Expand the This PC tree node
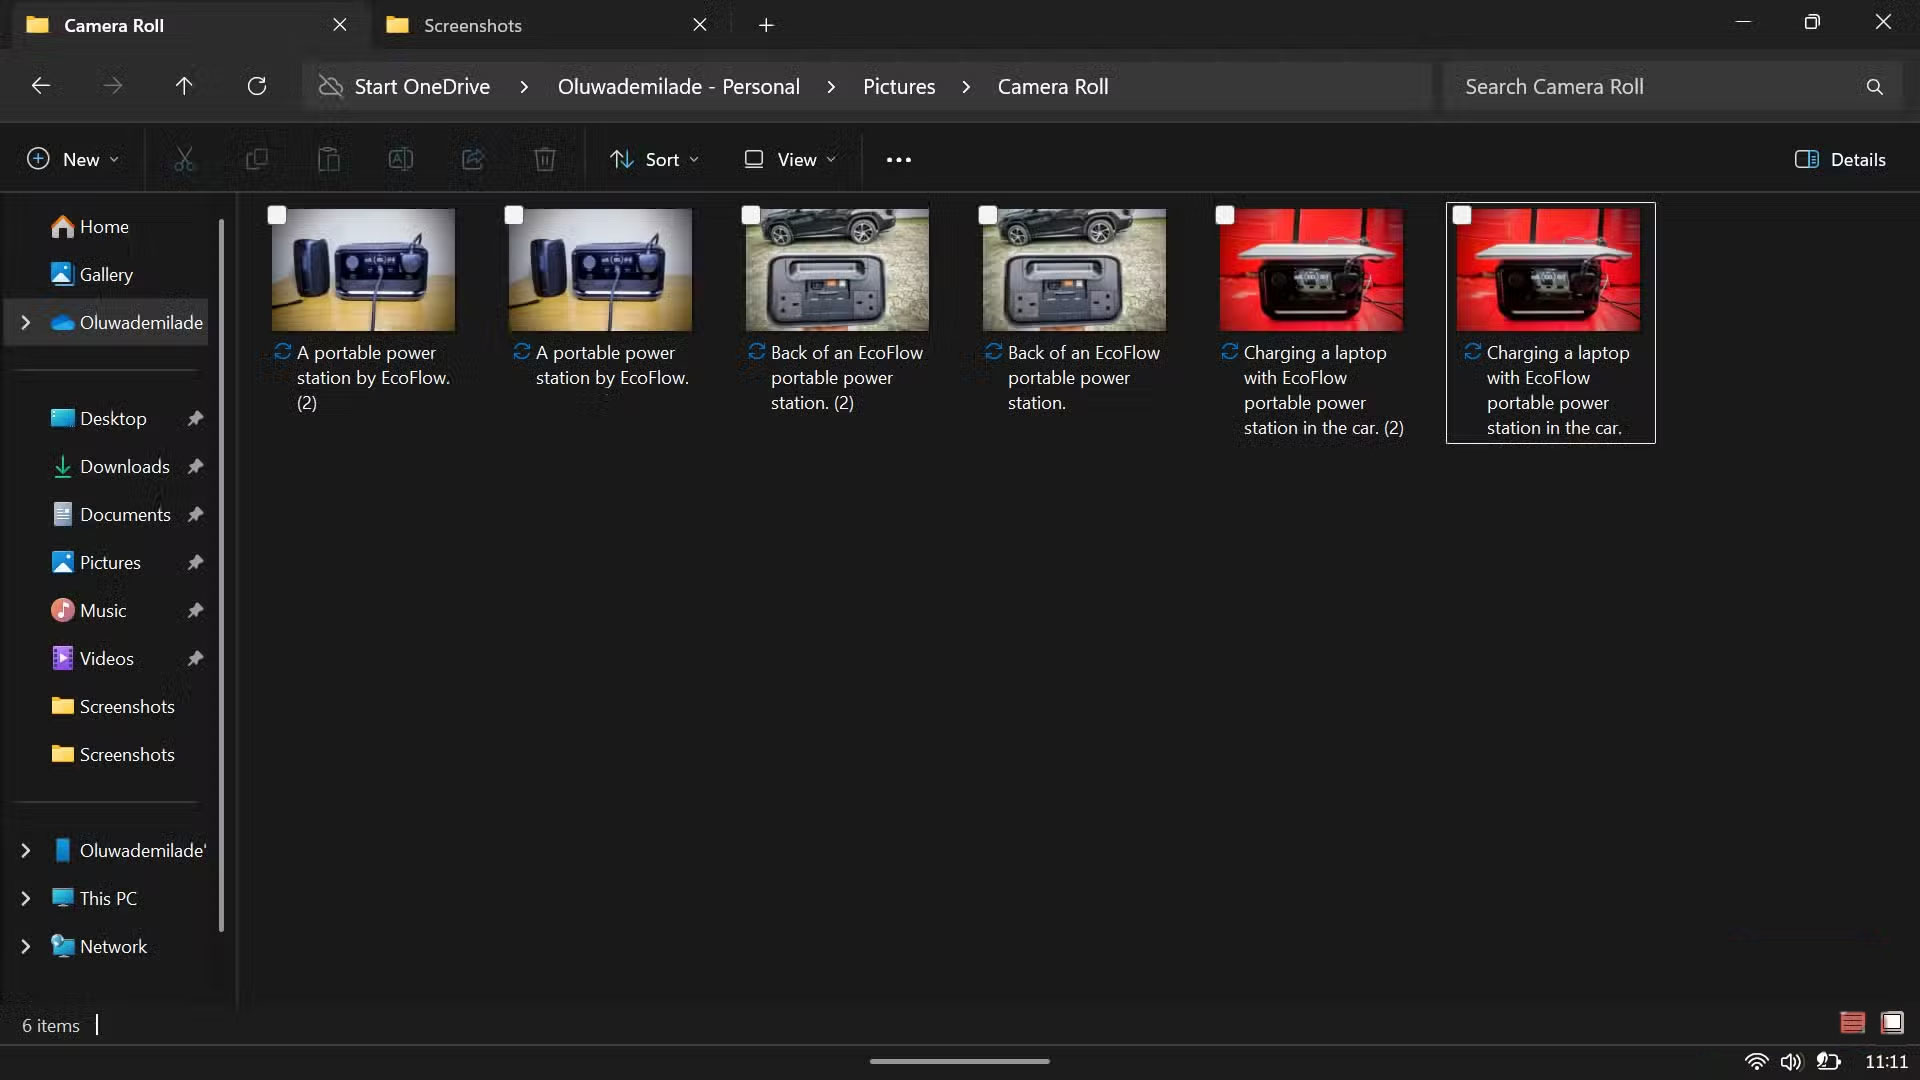The image size is (1920, 1080). [26, 899]
